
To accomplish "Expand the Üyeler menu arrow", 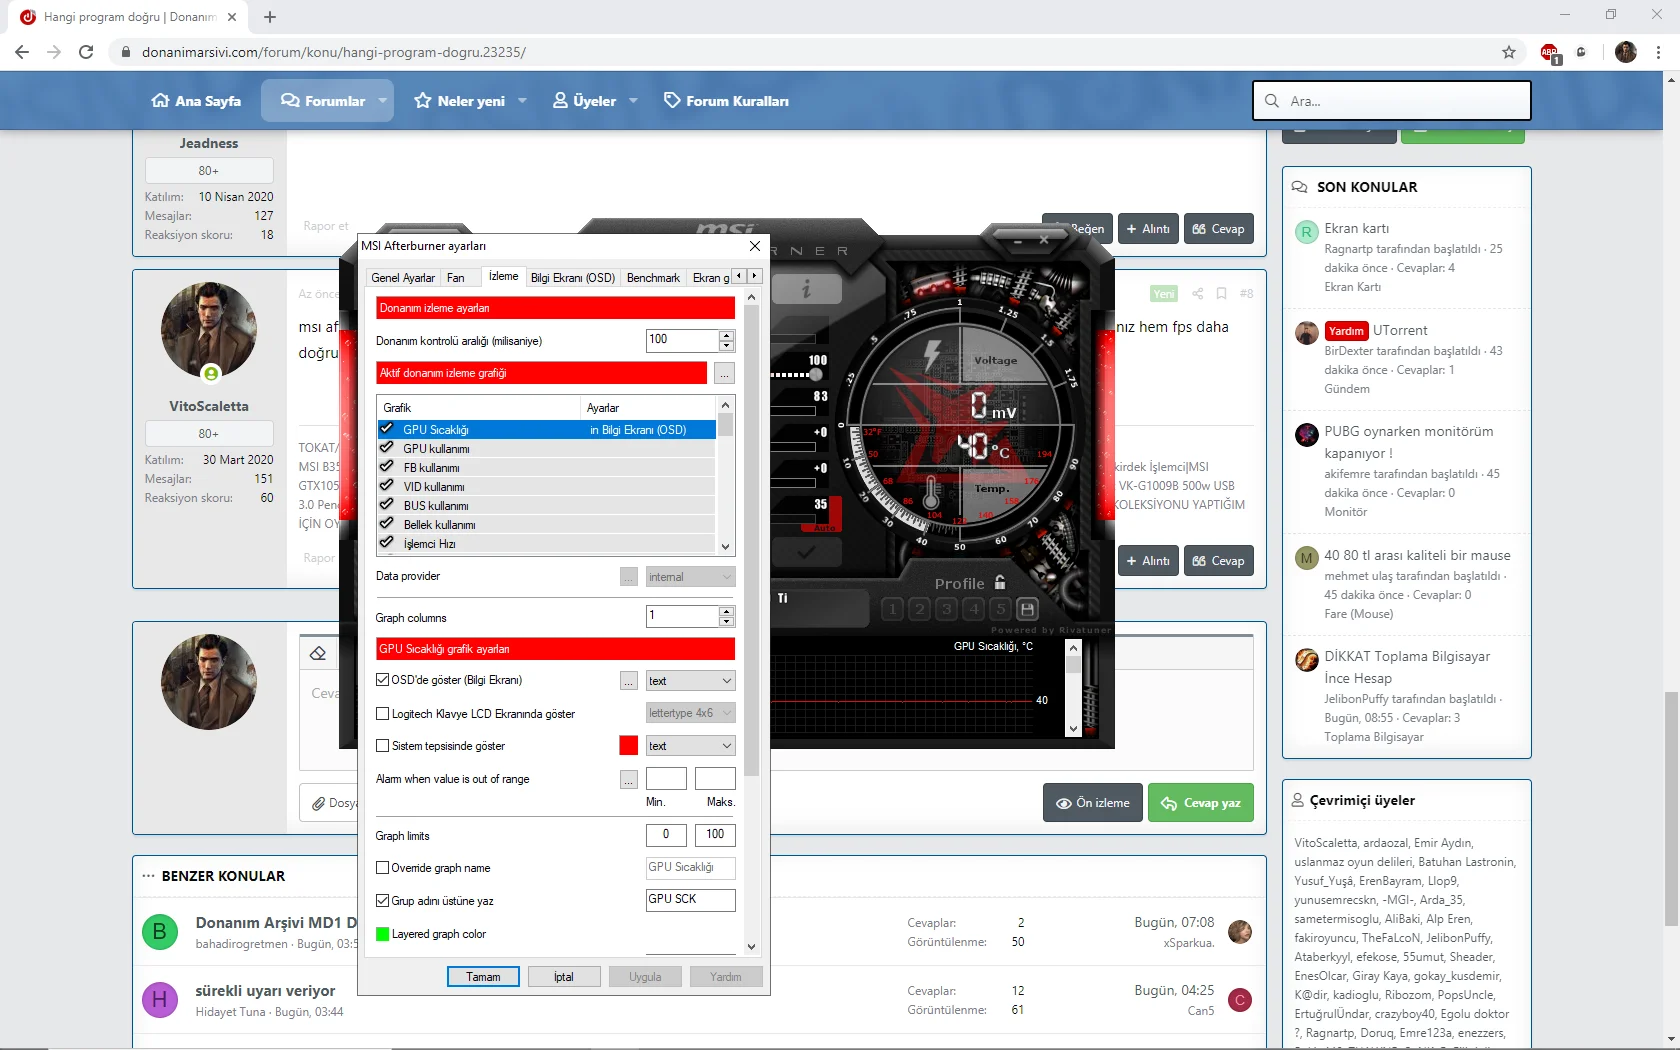I will coord(633,101).
